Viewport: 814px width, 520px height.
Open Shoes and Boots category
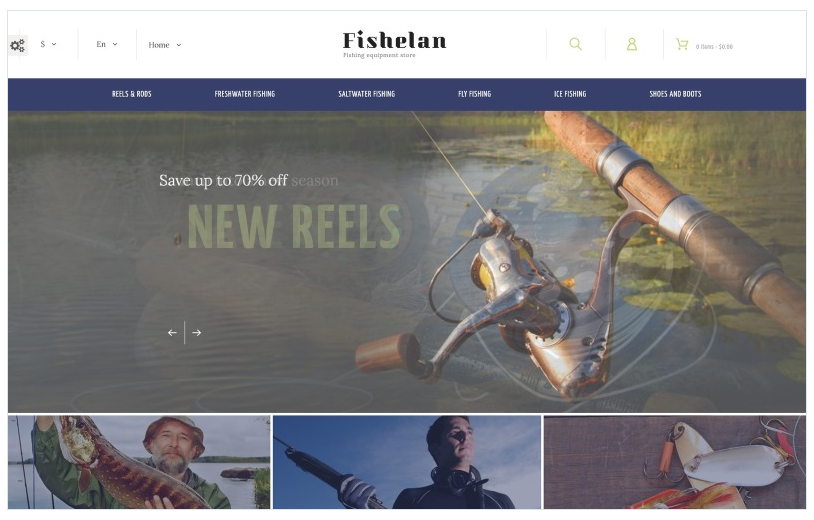675,94
